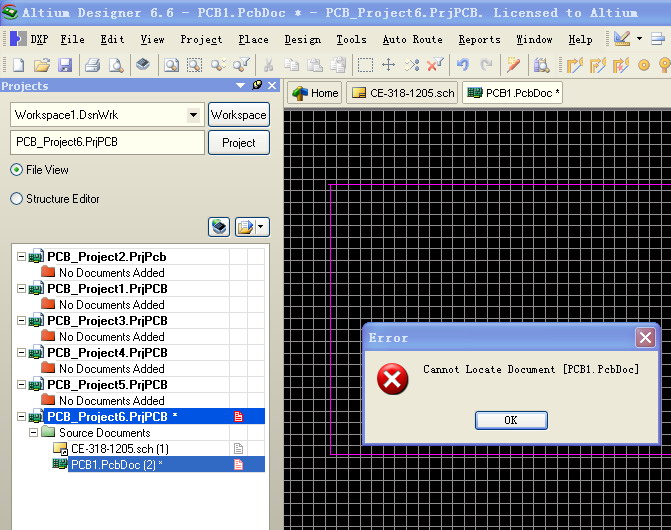Click the redo arrow icon

[x=486, y=65]
